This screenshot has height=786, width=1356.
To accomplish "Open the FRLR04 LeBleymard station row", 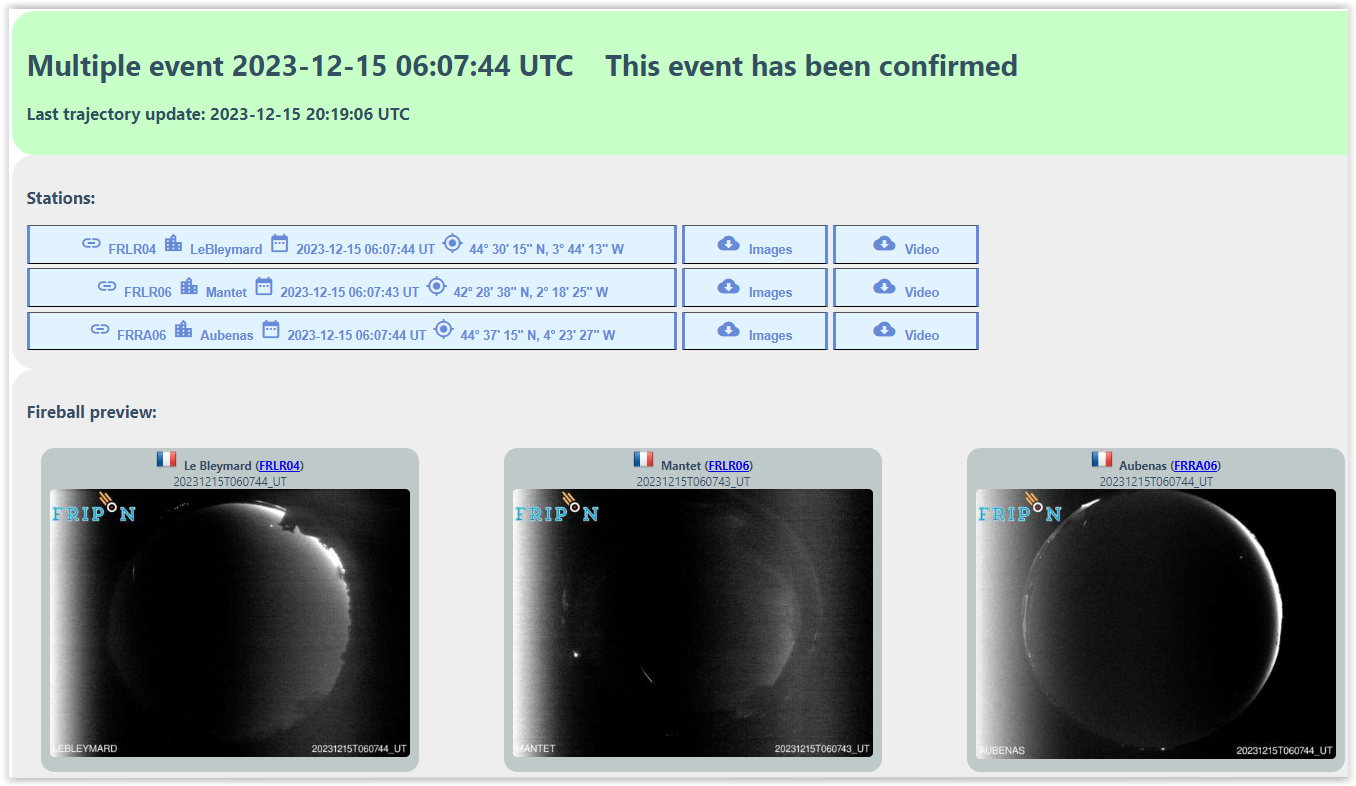I will click(352, 245).
